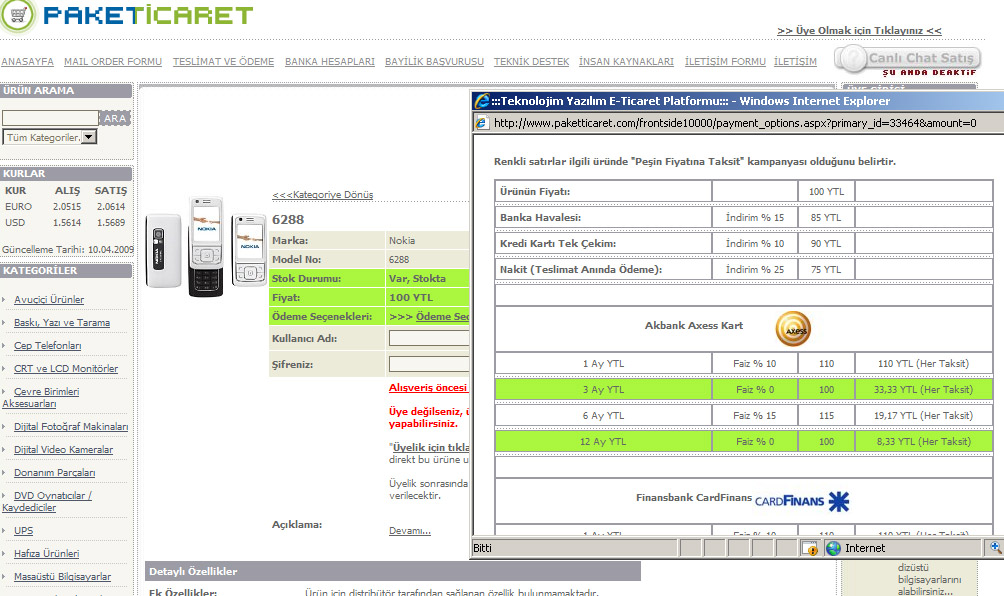Click the Nokia 6288 product image

[206, 246]
